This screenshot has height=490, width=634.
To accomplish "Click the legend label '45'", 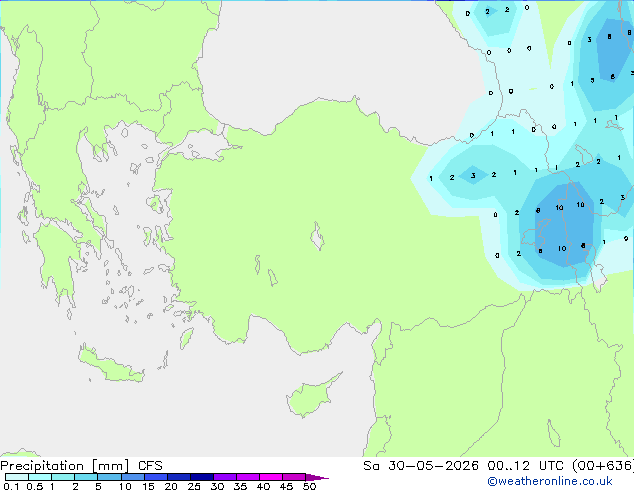I will coord(286,486).
